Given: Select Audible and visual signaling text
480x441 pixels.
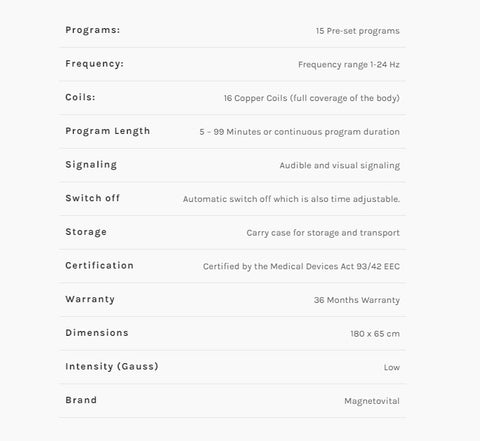Looking at the screenshot, I should point(340,166).
